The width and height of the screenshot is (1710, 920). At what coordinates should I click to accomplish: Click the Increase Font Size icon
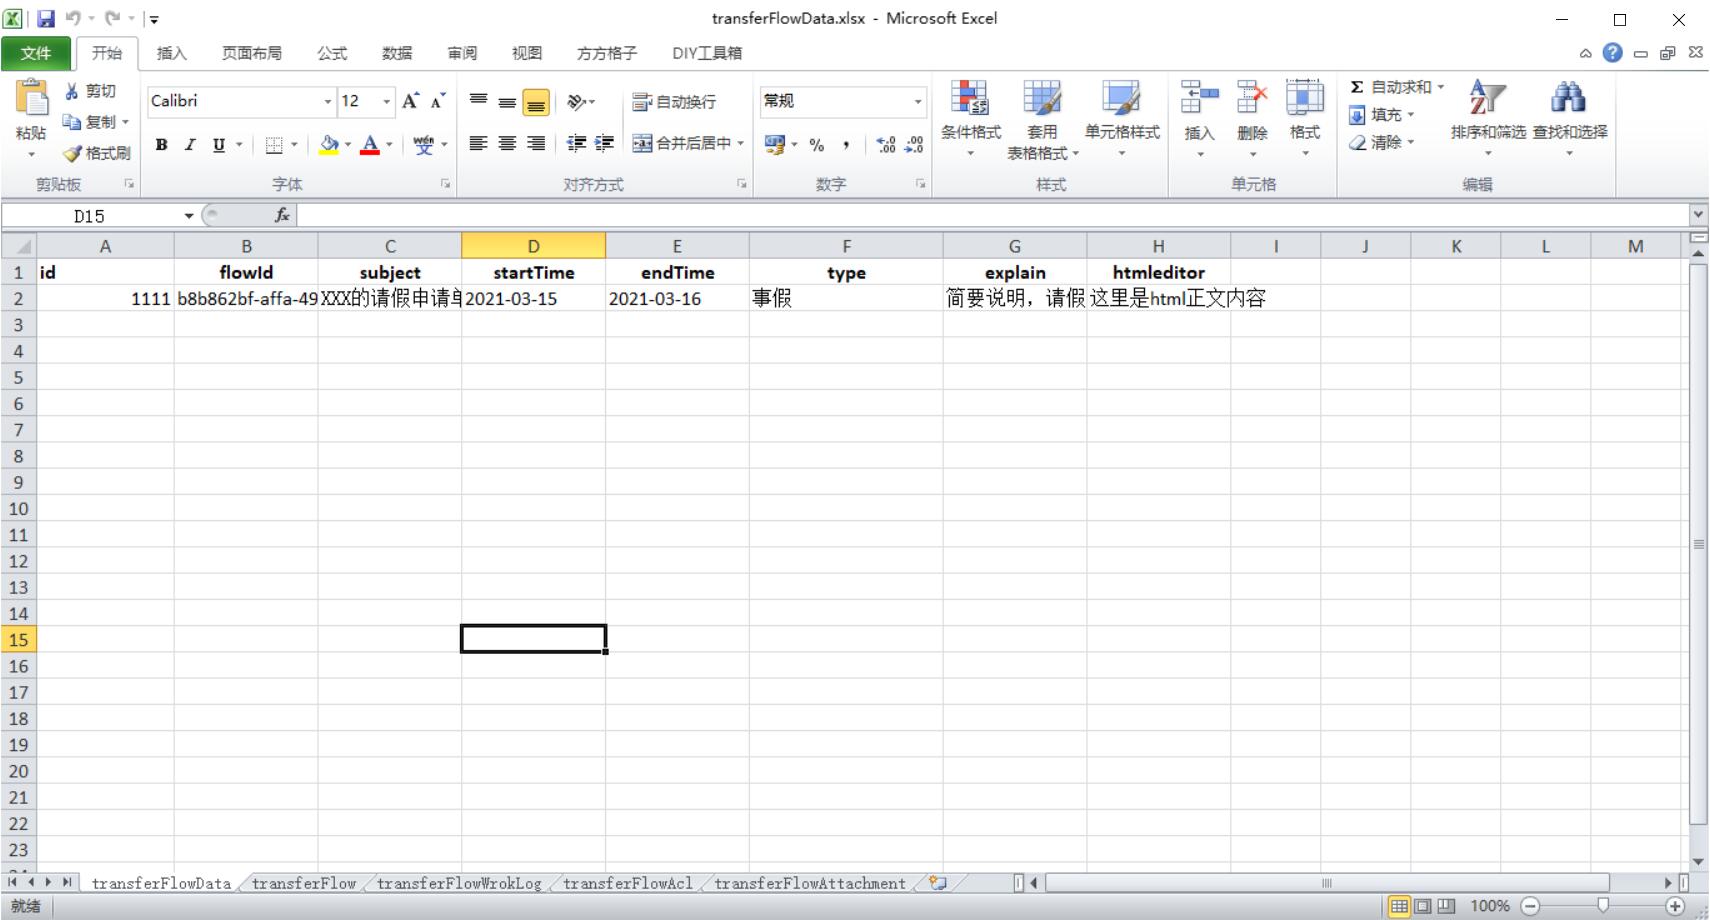click(x=410, y=101)
